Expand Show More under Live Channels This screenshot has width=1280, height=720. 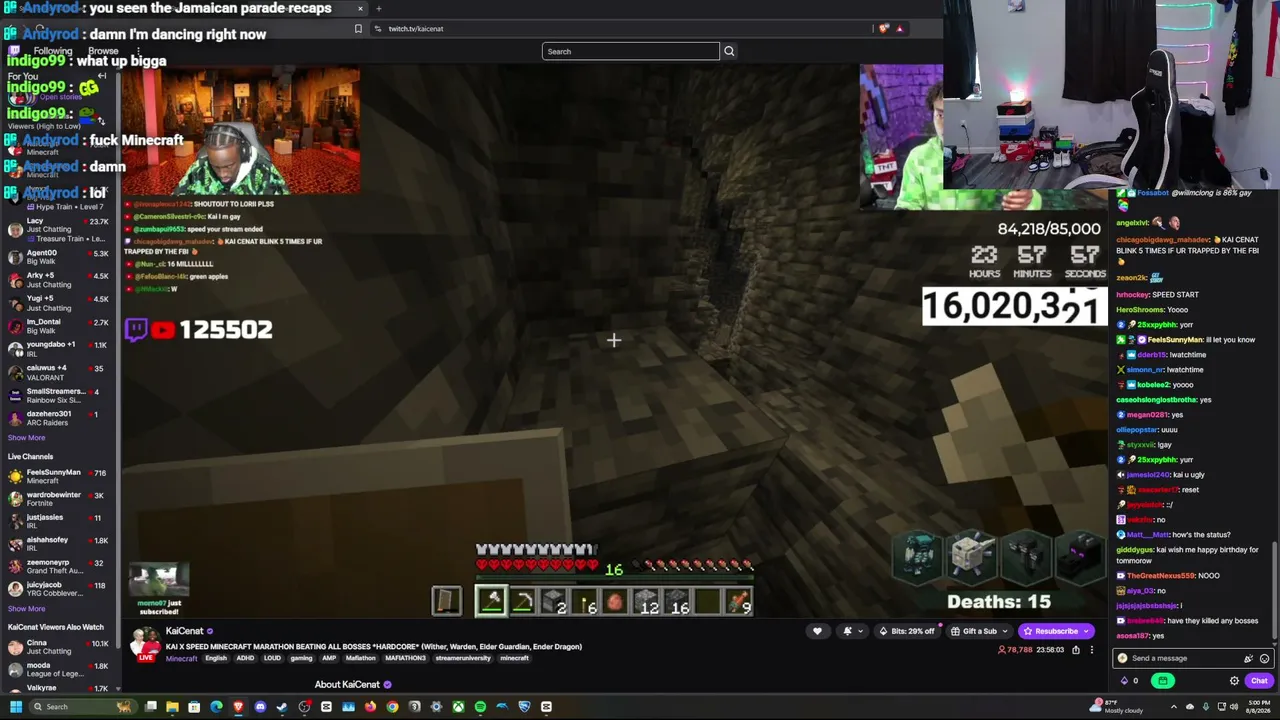(x=26, y=609)
